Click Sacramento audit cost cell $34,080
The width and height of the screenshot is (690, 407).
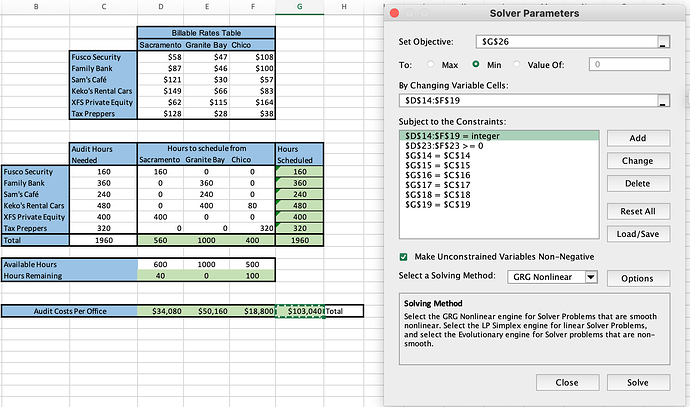coord(161,311)
